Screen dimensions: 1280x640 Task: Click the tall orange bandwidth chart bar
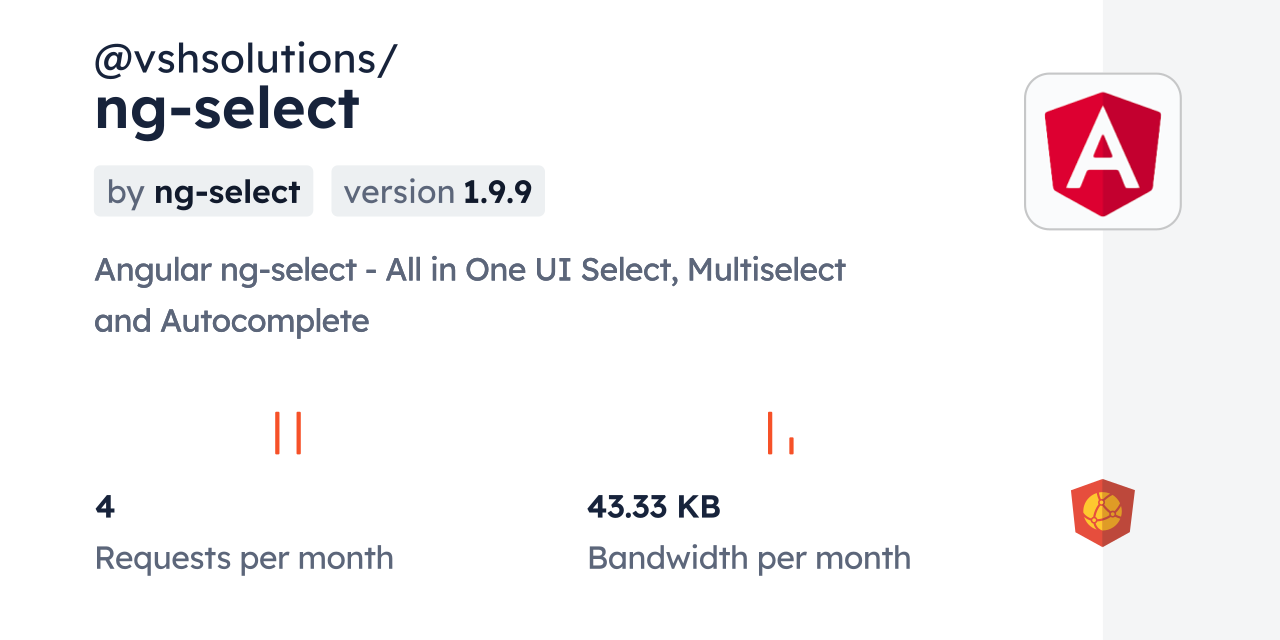point(770,433)
